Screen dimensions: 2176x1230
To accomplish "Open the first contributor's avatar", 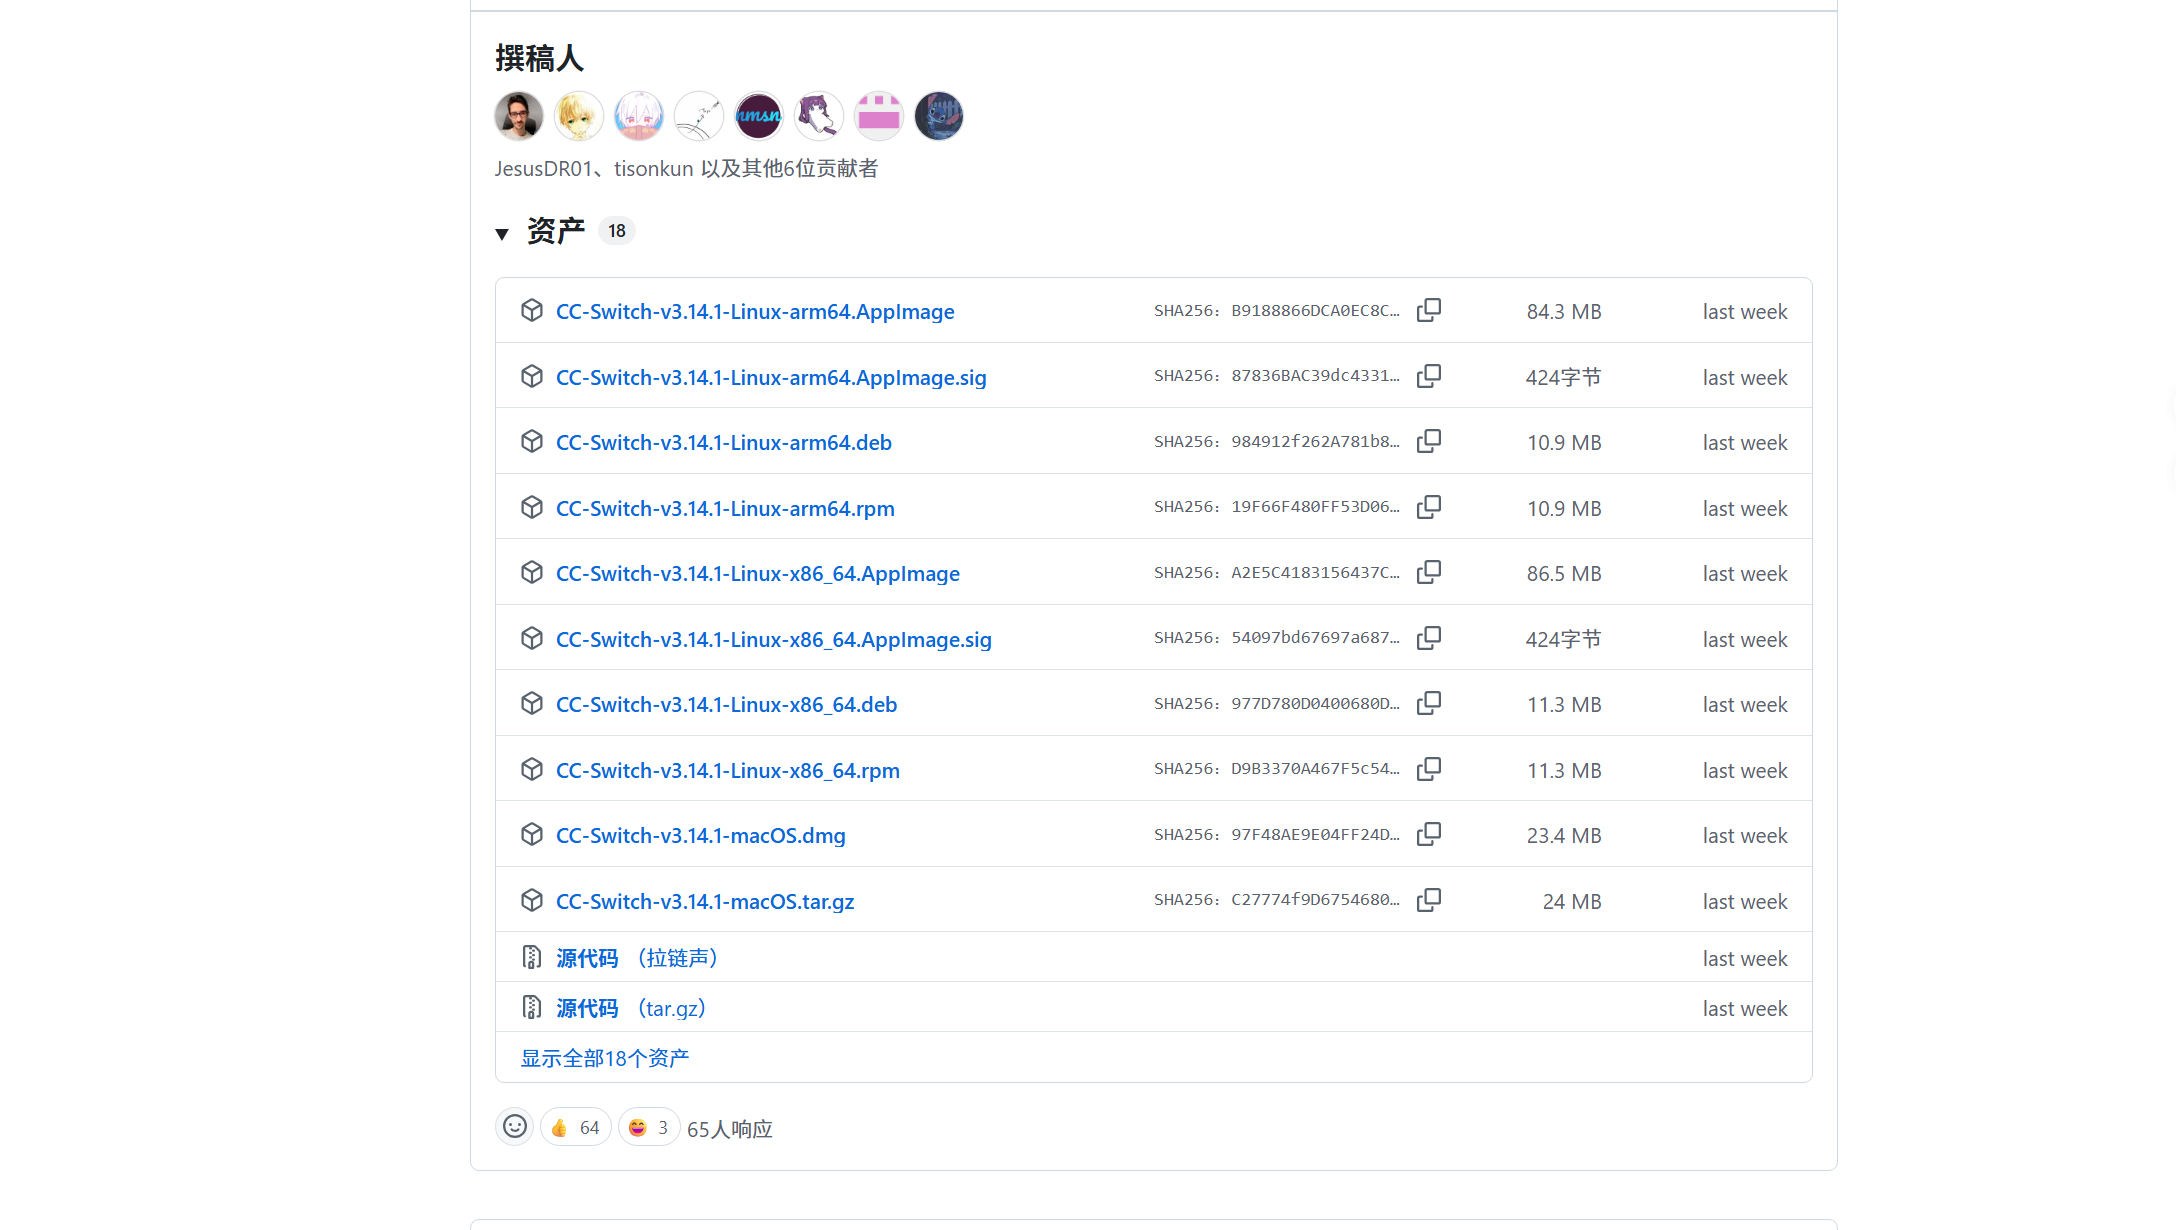I will pyautogui.click(x=519, y=116).
